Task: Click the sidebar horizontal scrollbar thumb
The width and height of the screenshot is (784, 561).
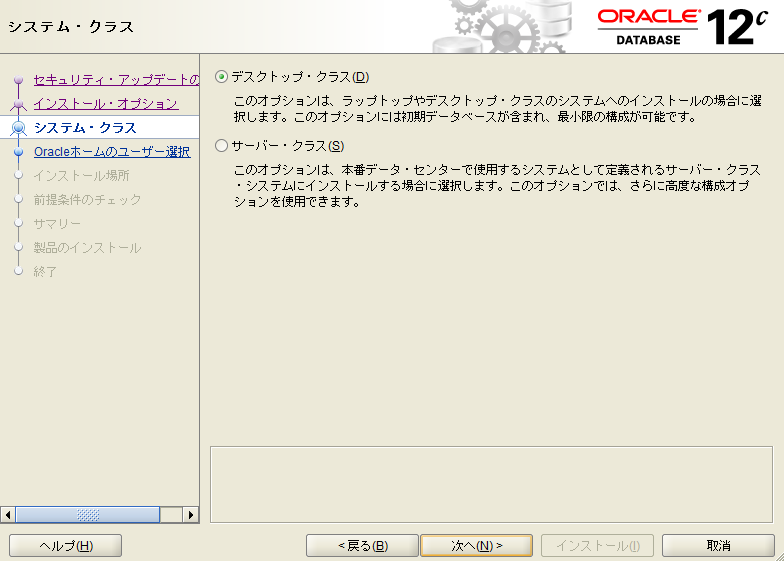Action: pos(88,514)
